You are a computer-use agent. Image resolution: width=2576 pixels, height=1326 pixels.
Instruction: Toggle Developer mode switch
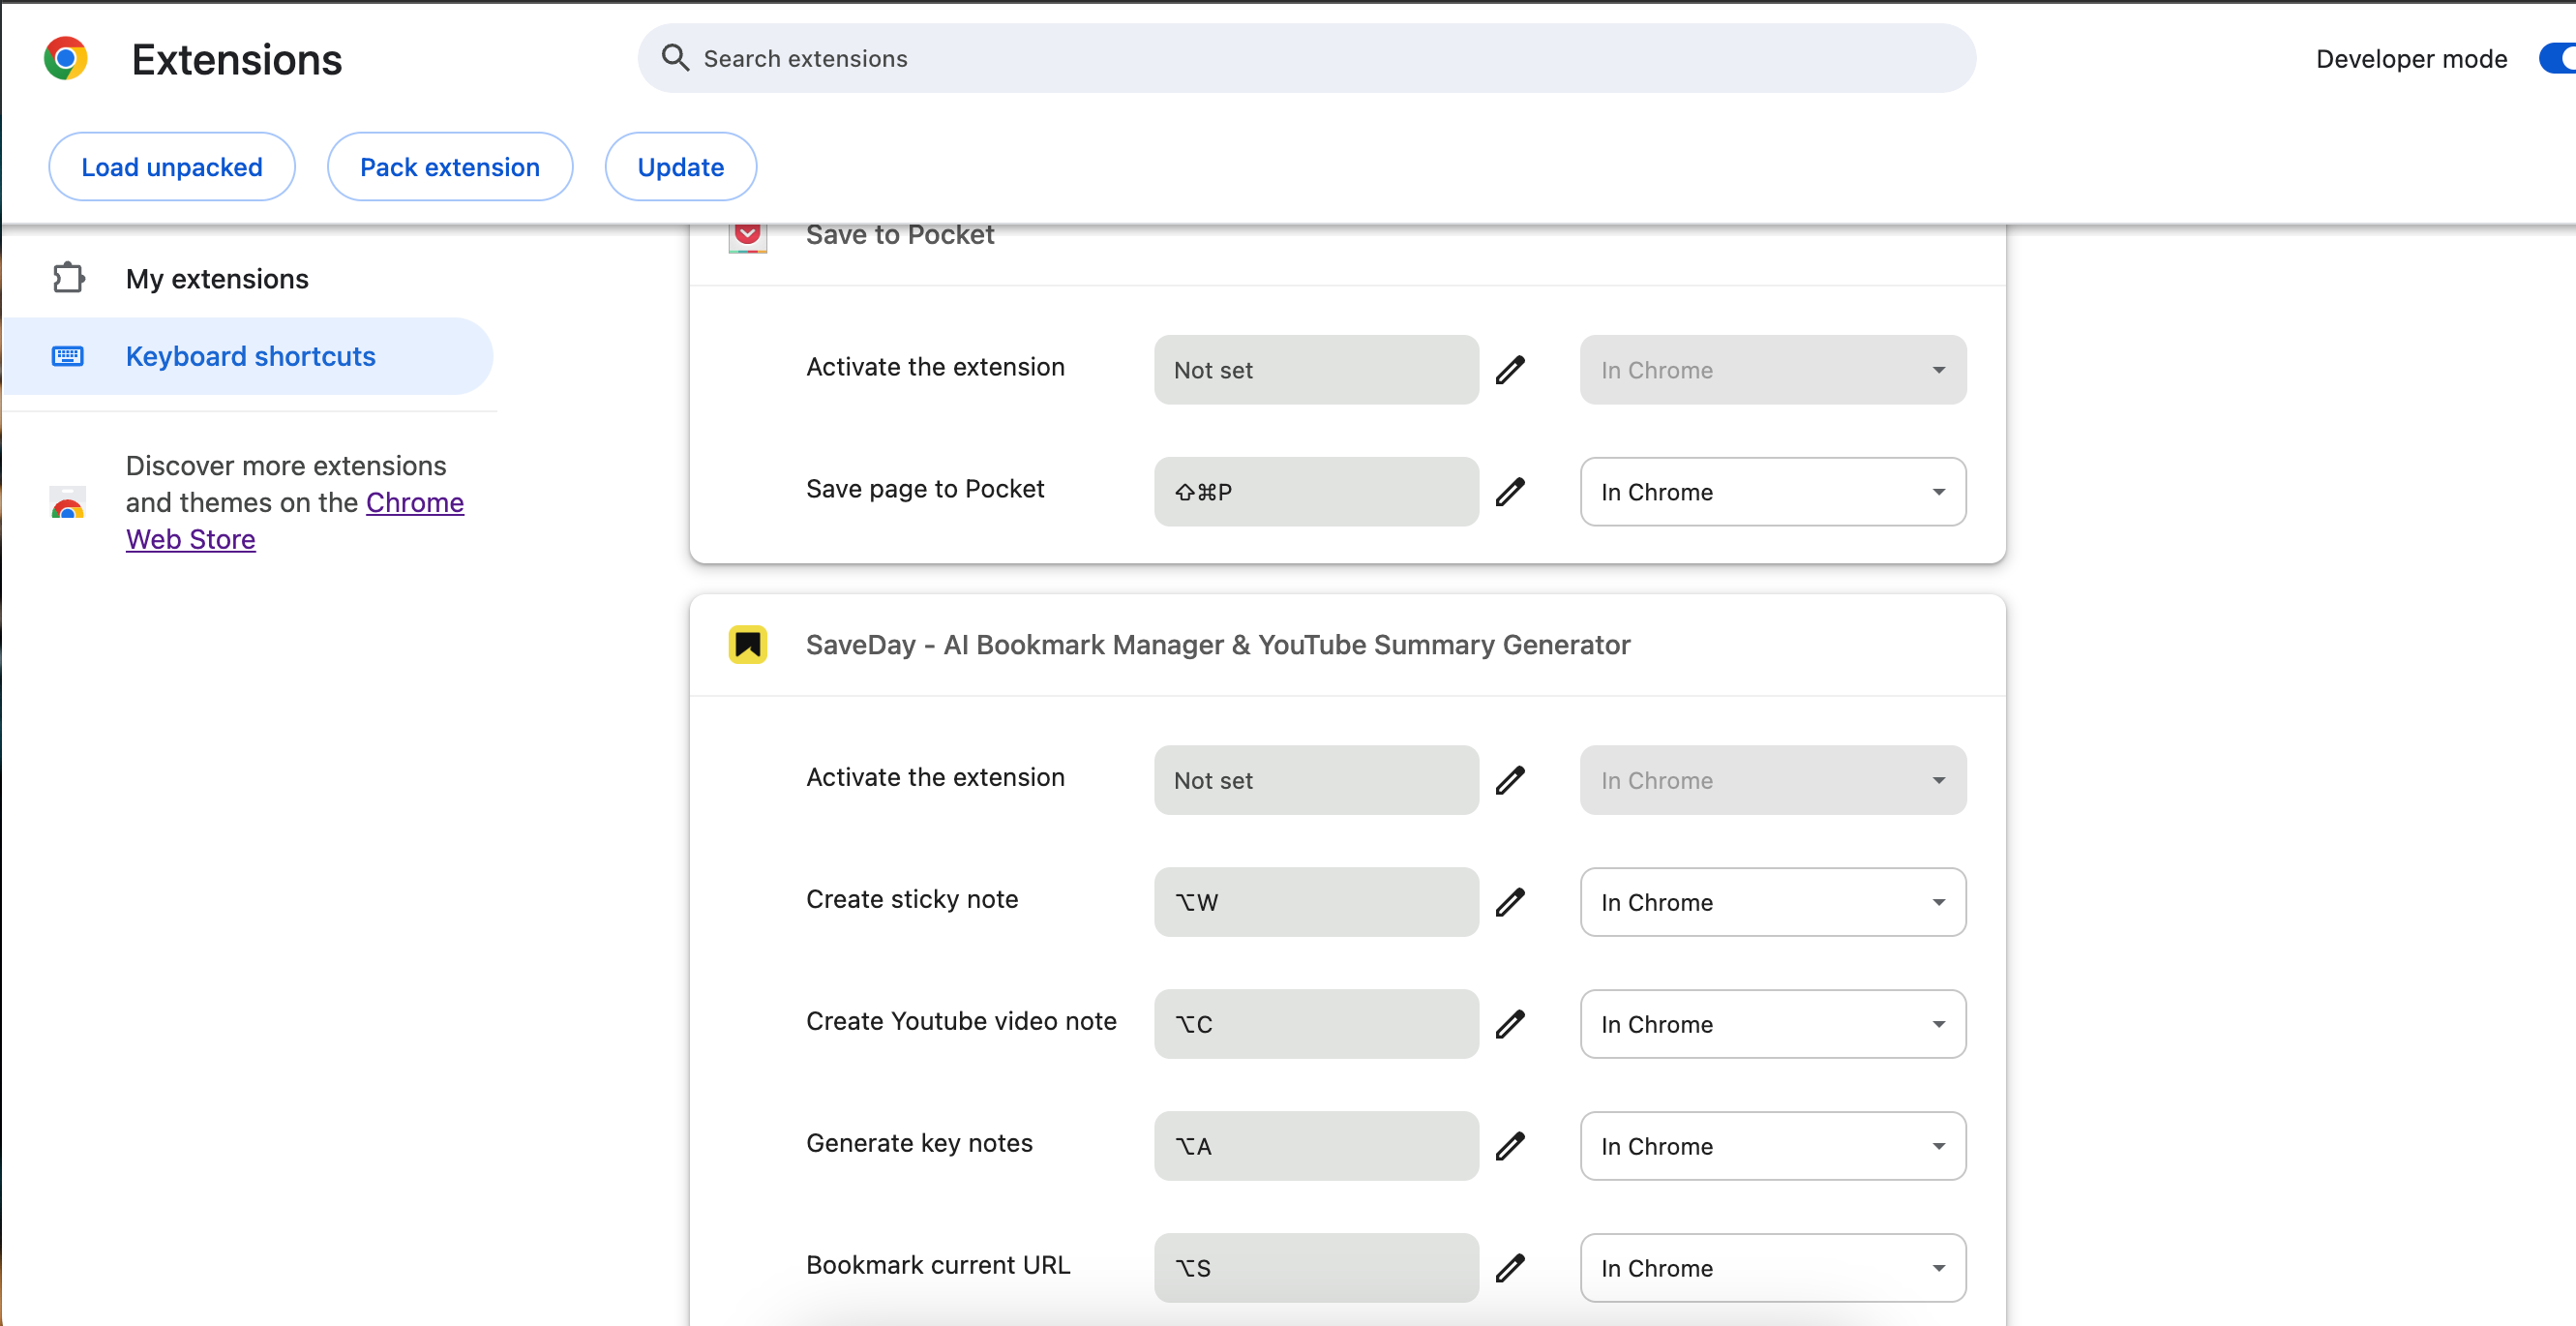[2557, 59]
